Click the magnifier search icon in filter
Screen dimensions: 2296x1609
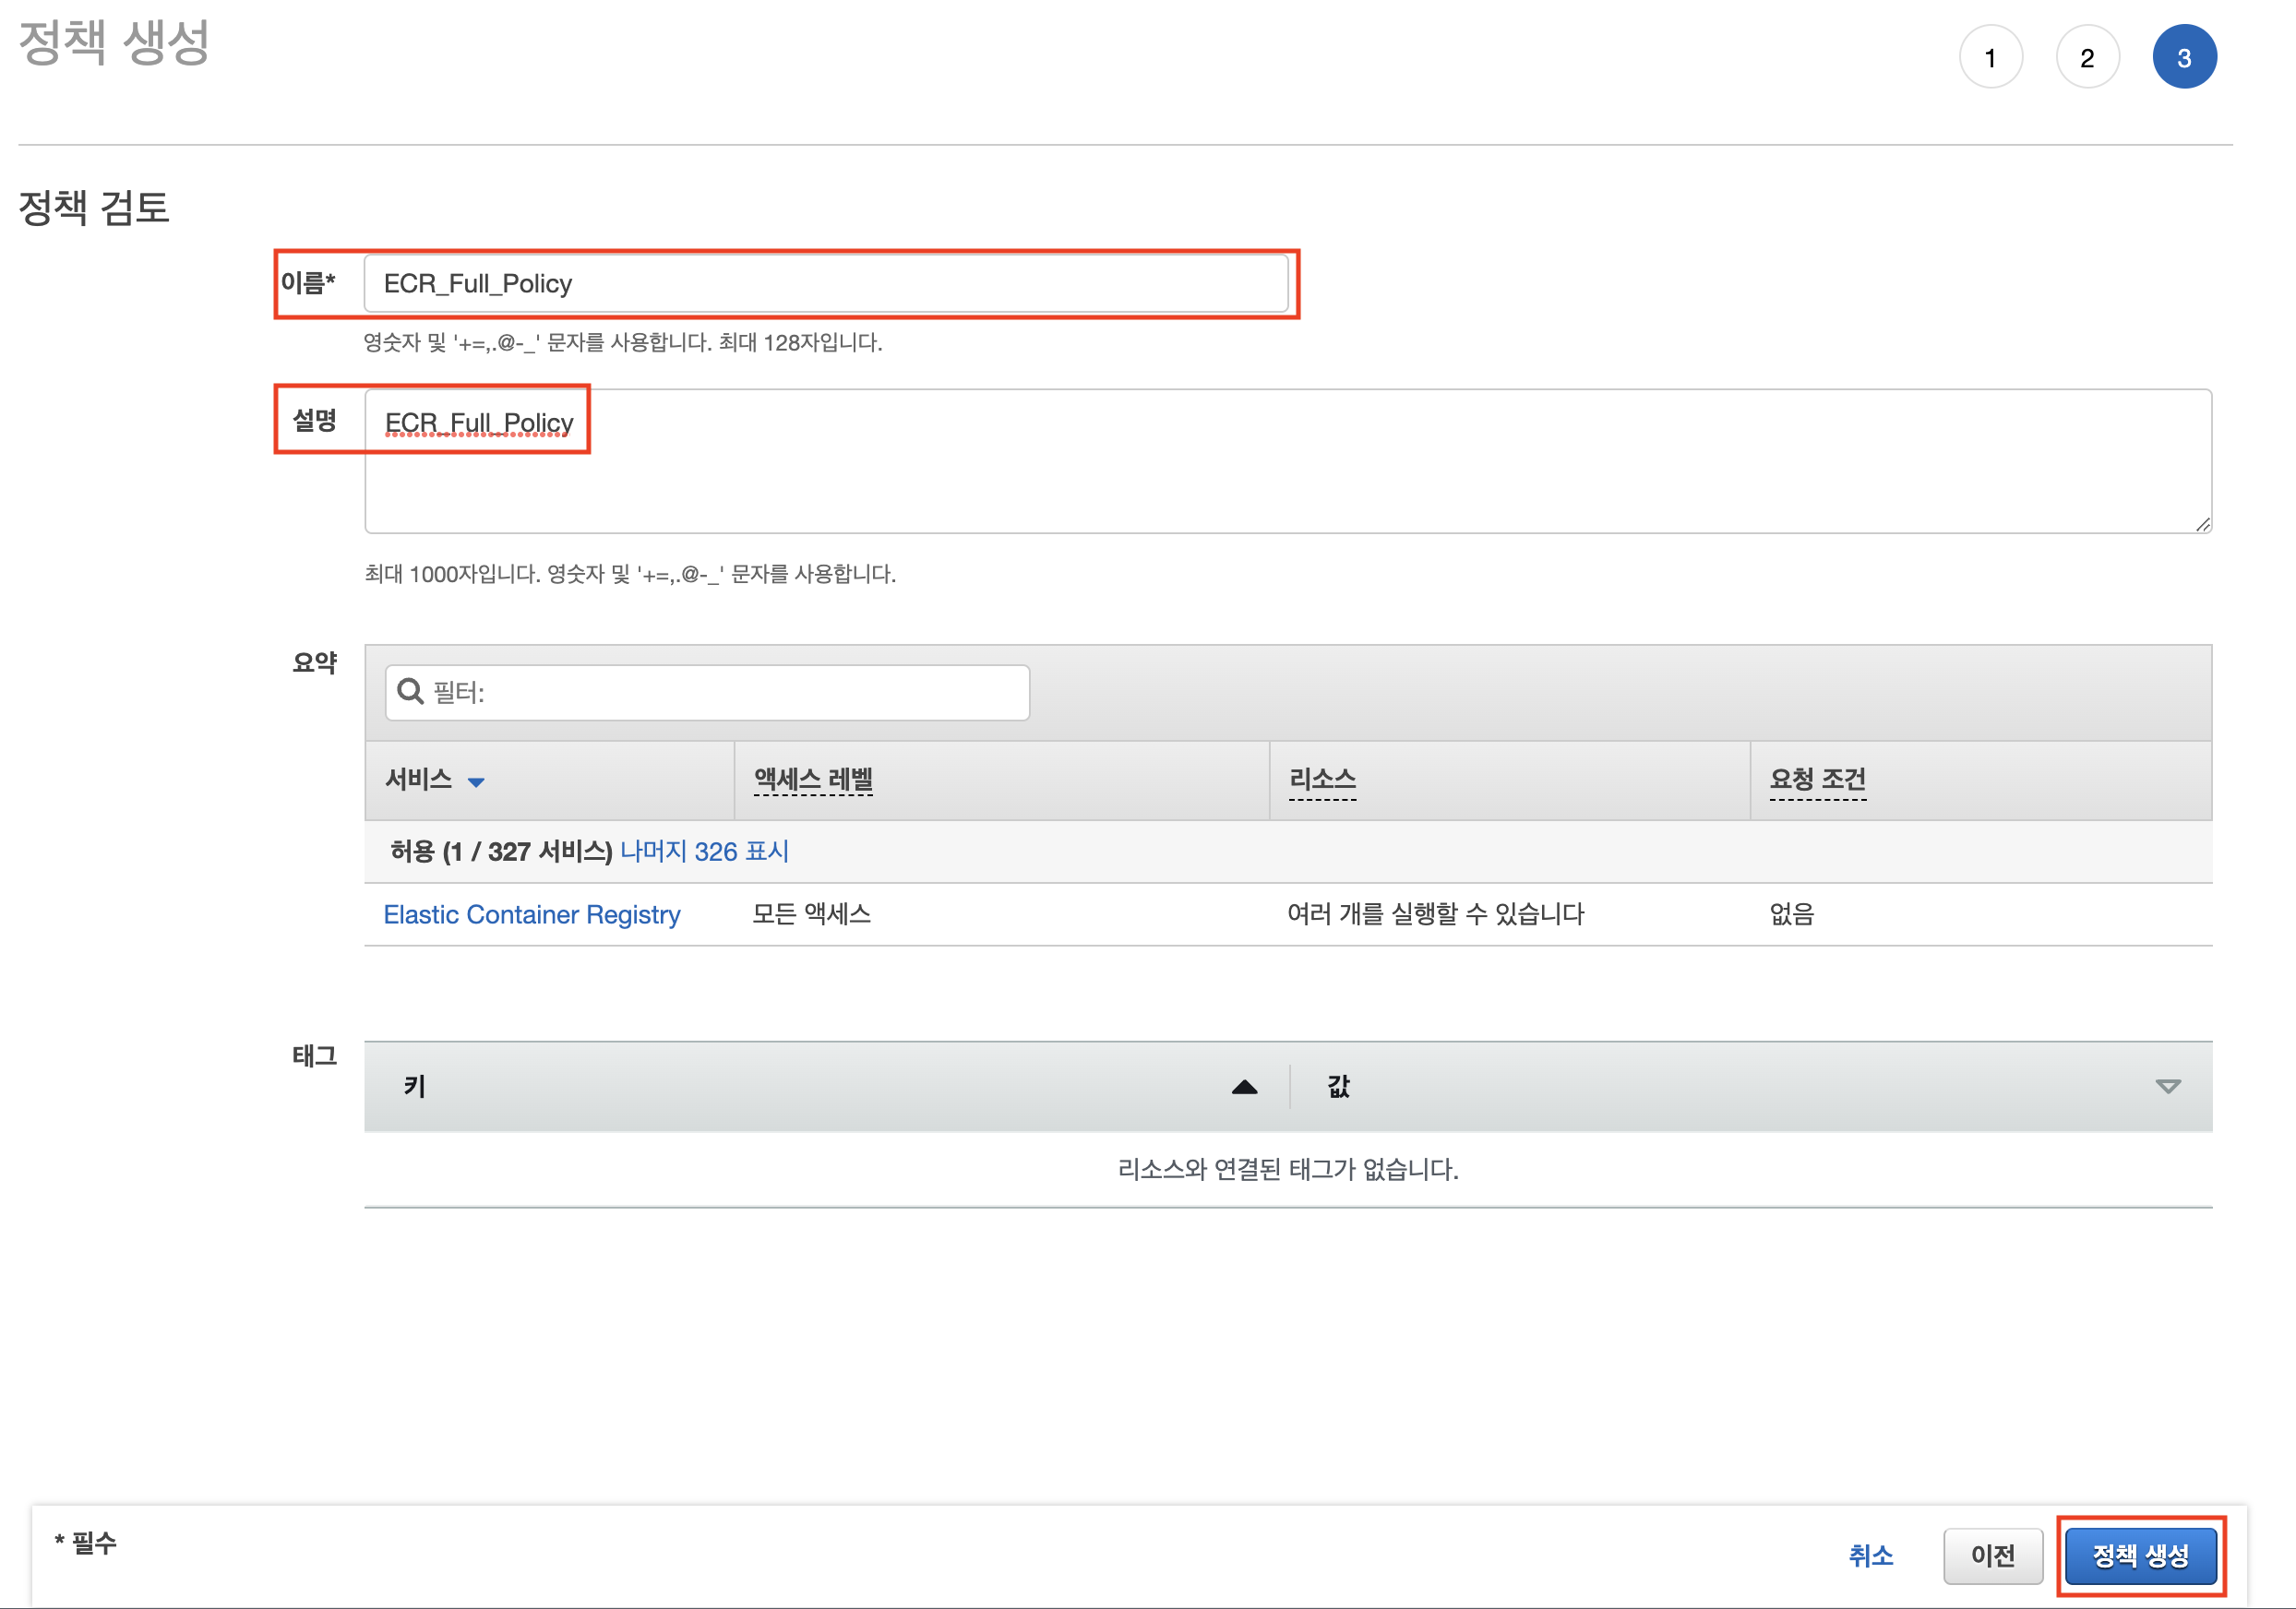410,691
